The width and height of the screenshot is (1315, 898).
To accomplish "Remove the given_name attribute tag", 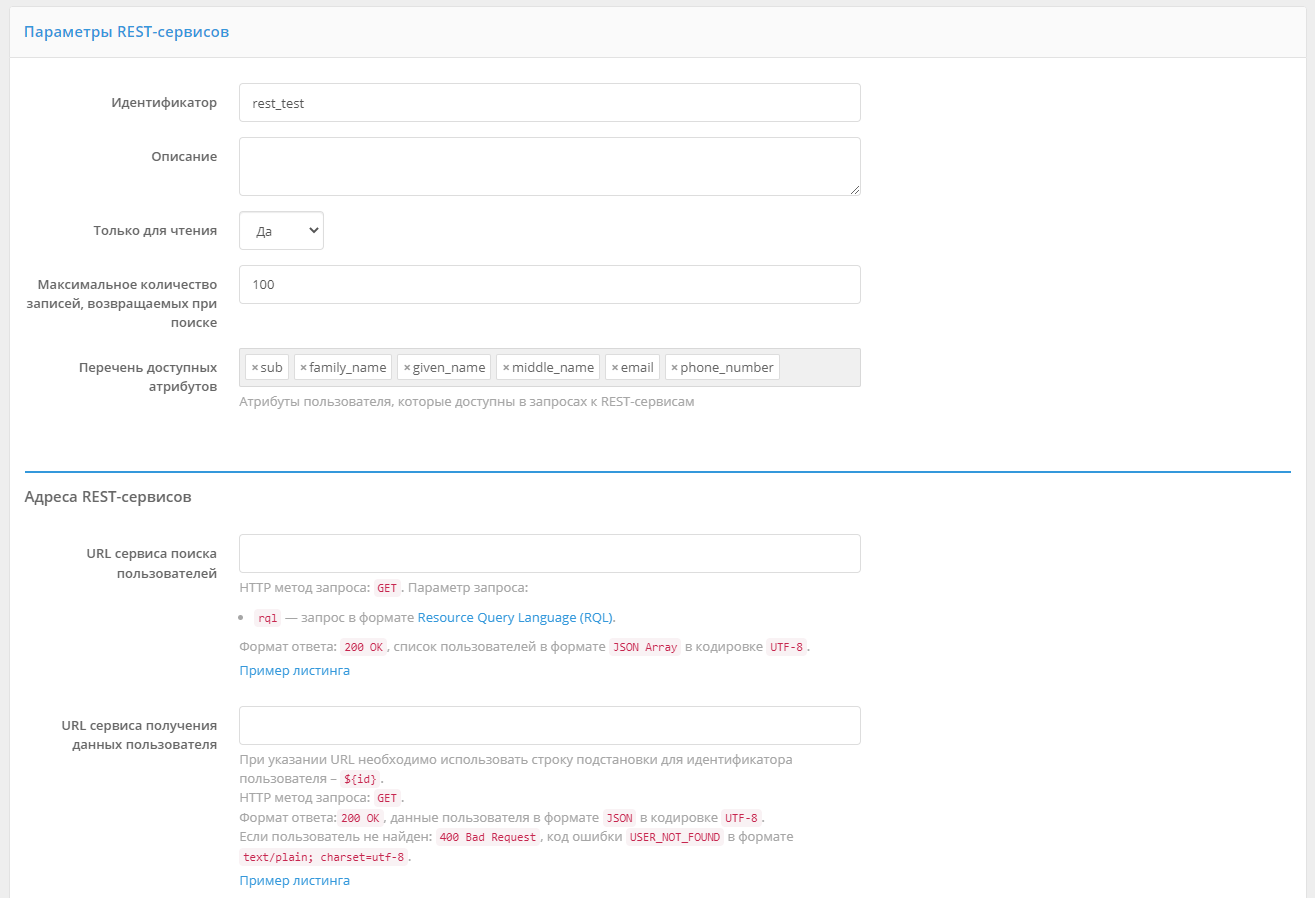I will coord(406,368).
